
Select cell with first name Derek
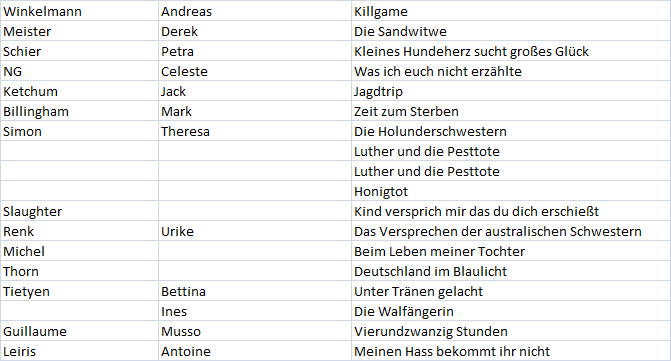coord(255,31)
